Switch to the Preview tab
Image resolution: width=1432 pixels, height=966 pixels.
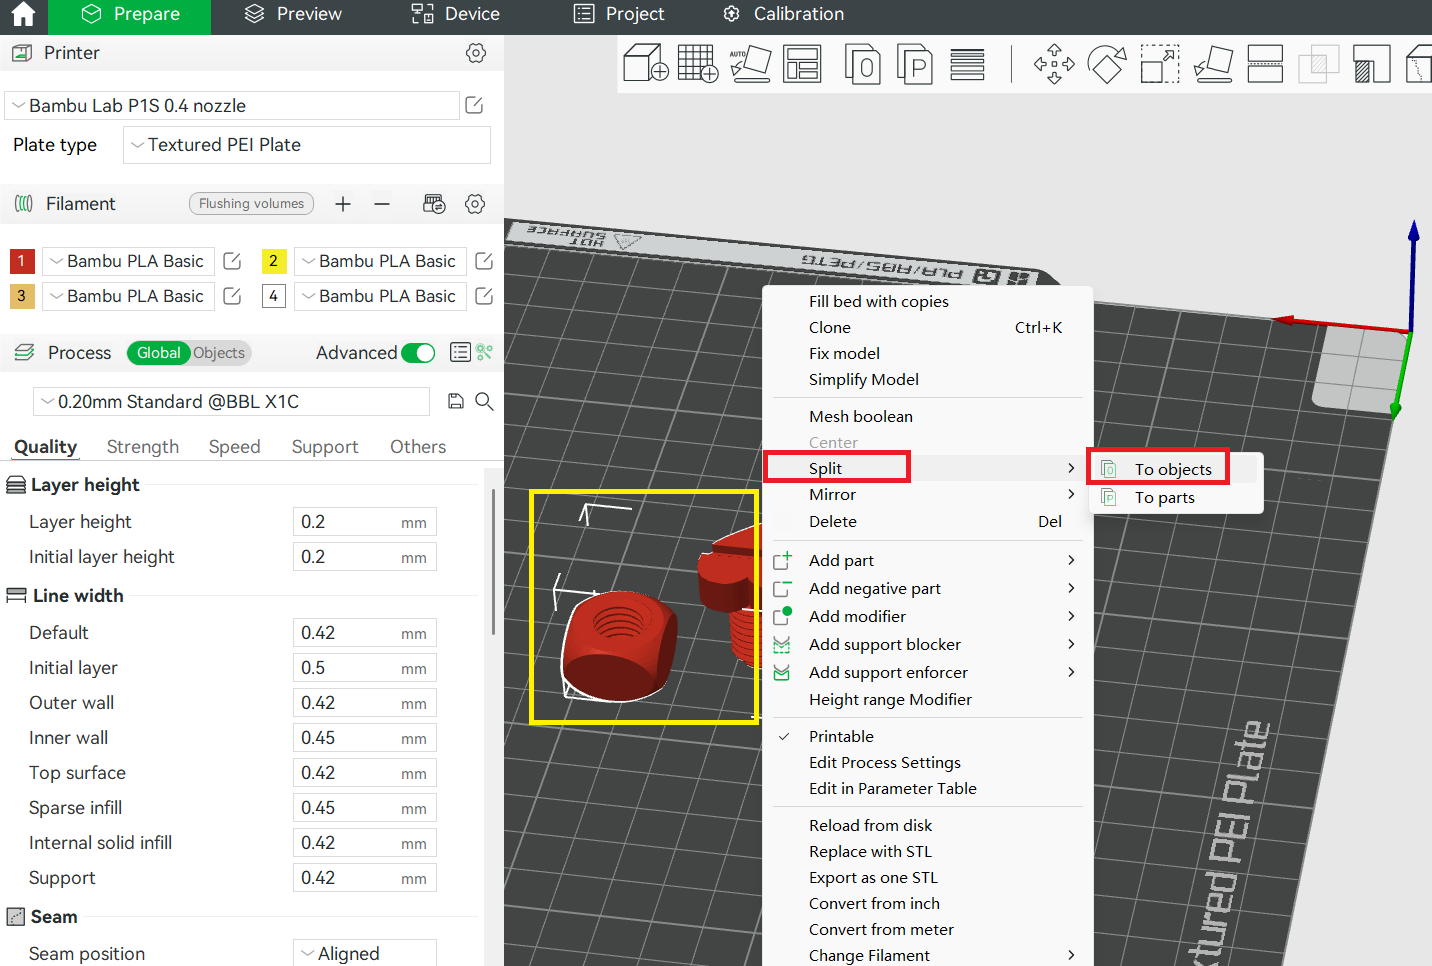[292, 14]
